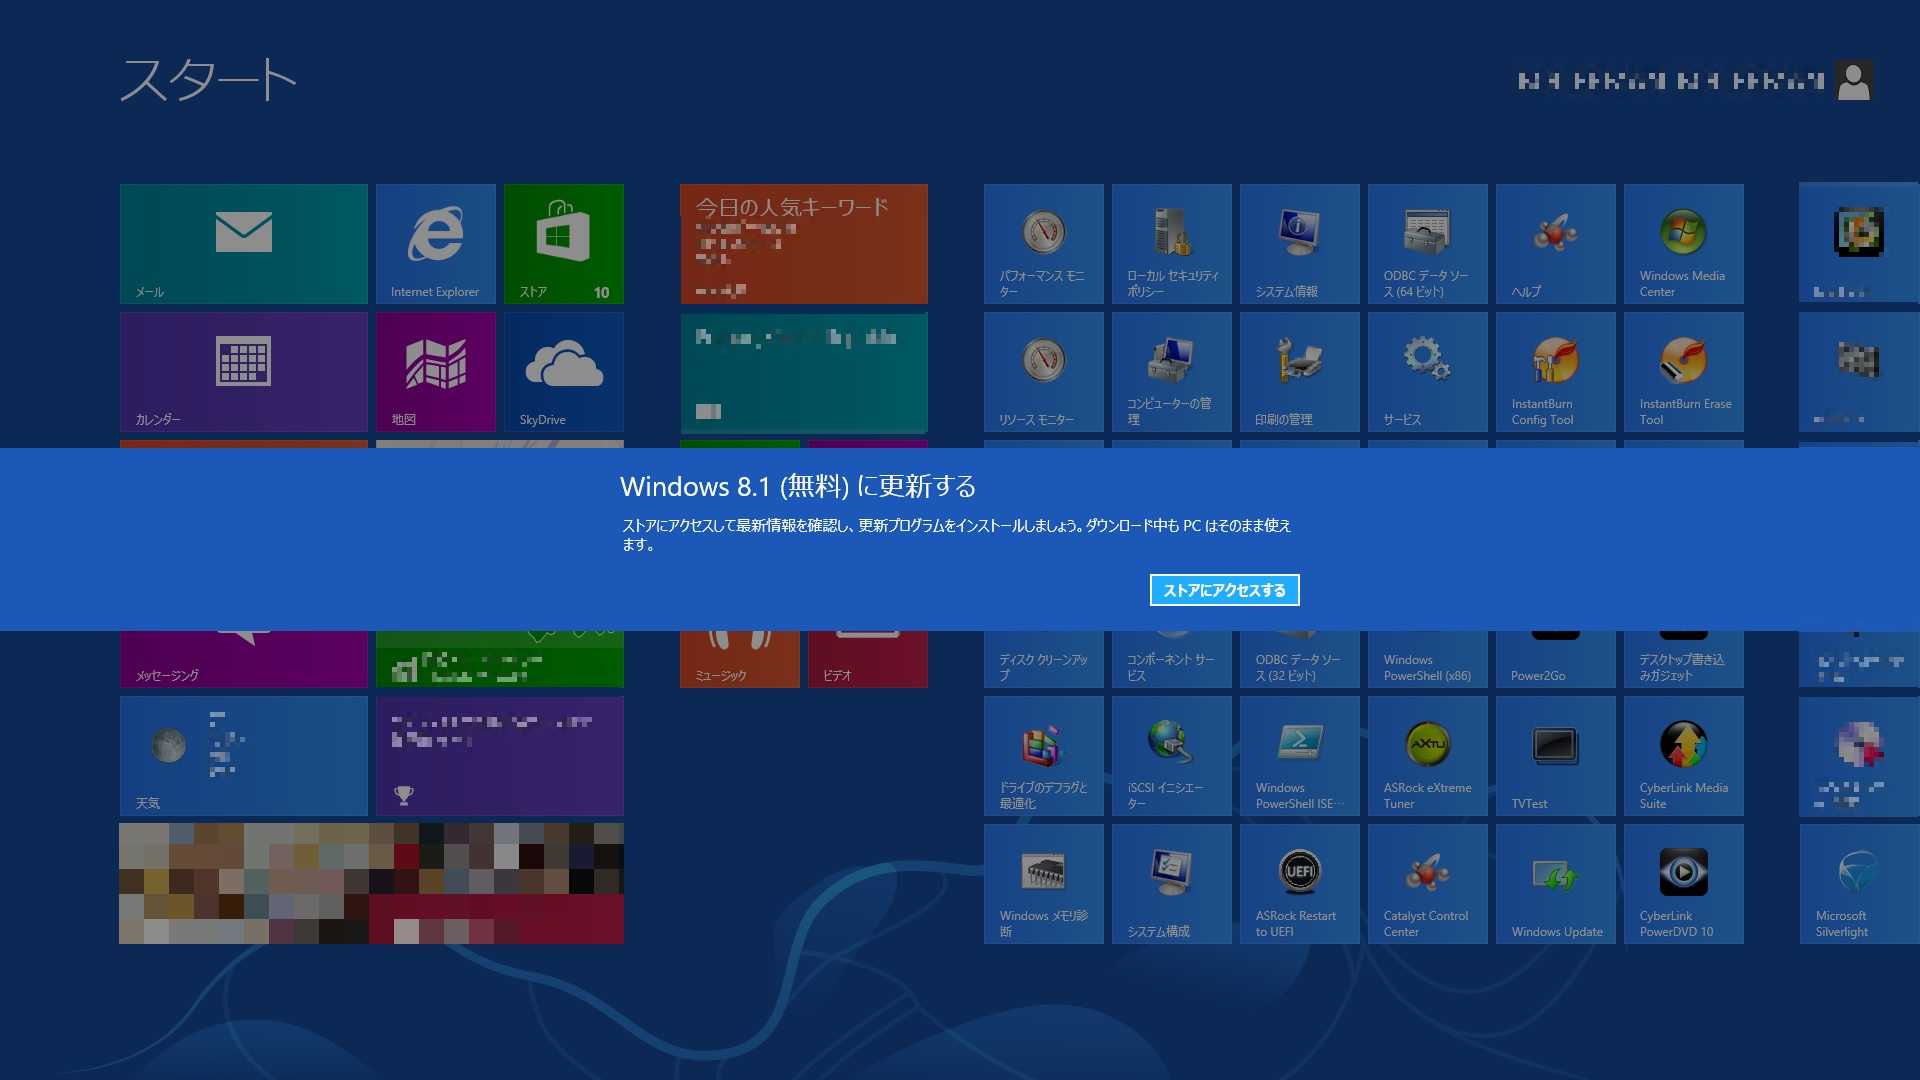Open the Weather (天気) tile
The image size is (1920, 1080).
[244, 756]
